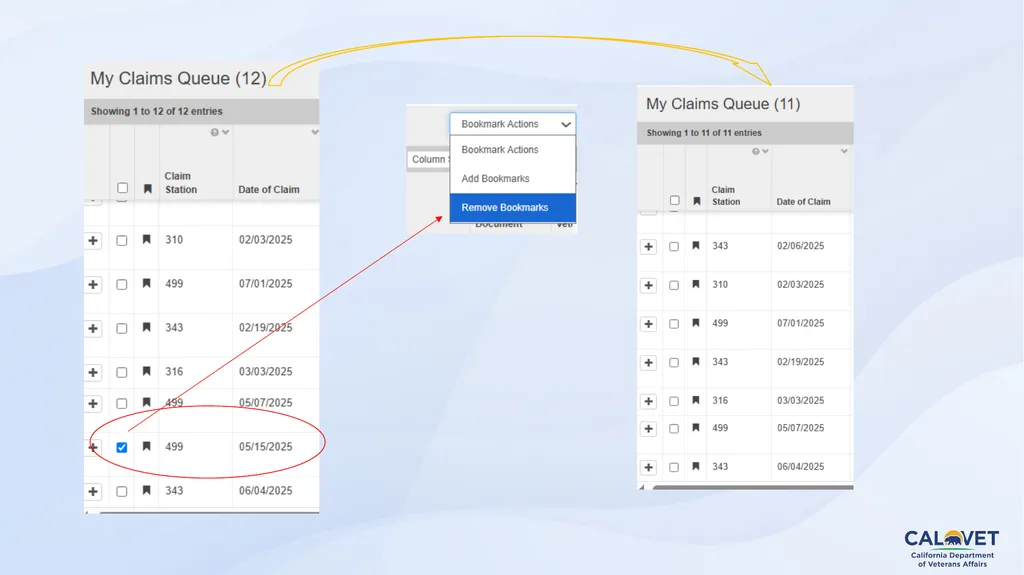Click bookmark icon for 07/01/2025 row in 11-entry queue
The height and width of the screenshot is (575, 1024).
696,323
